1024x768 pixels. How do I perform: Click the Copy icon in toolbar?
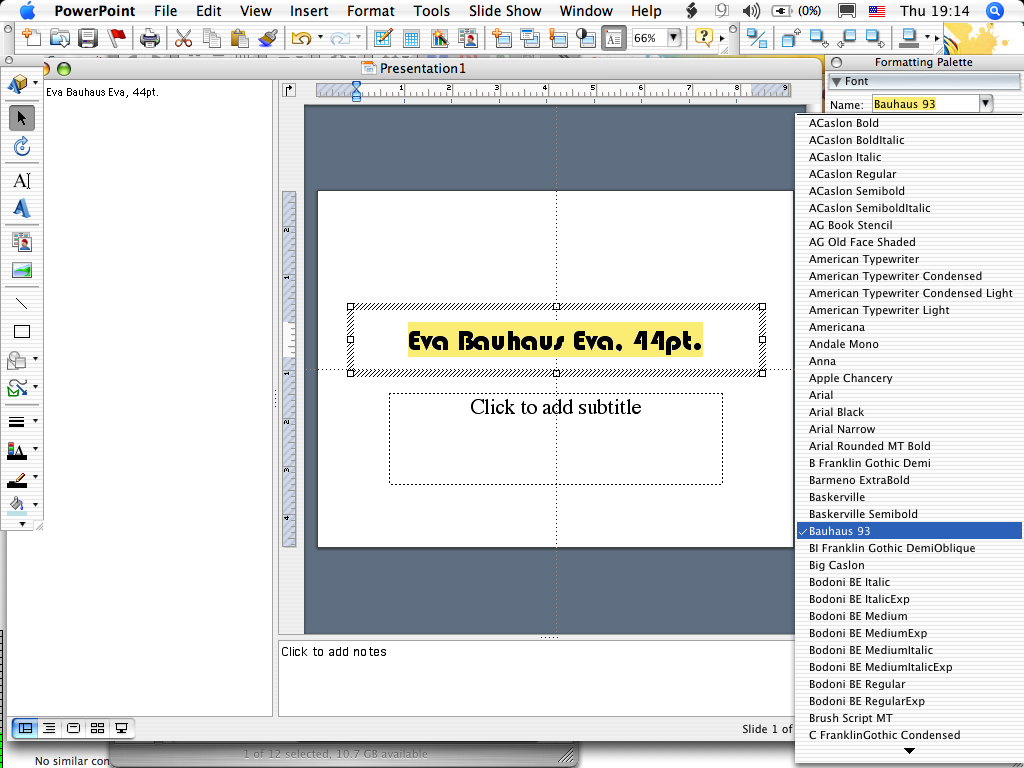coord(212,38)
